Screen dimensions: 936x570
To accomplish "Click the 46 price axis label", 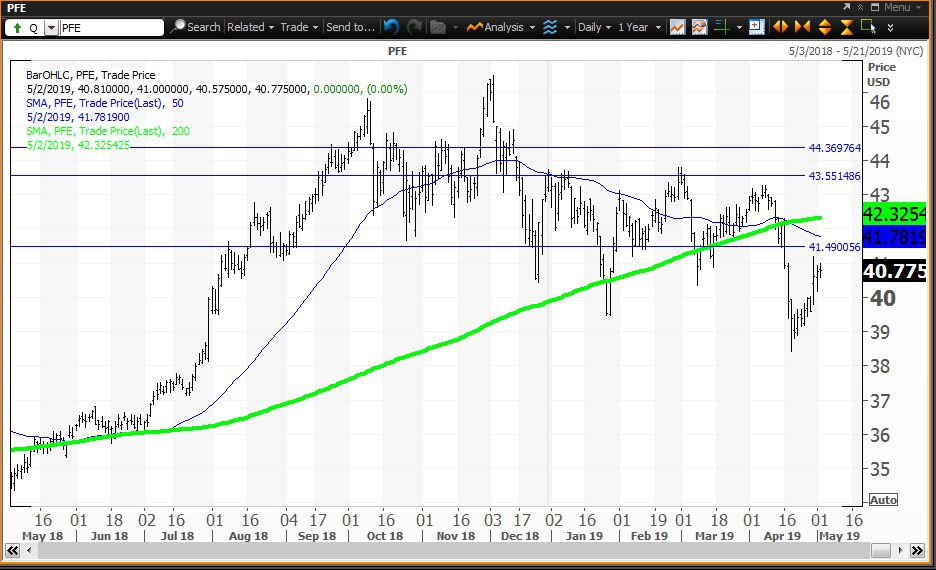I will click(880, 102).
